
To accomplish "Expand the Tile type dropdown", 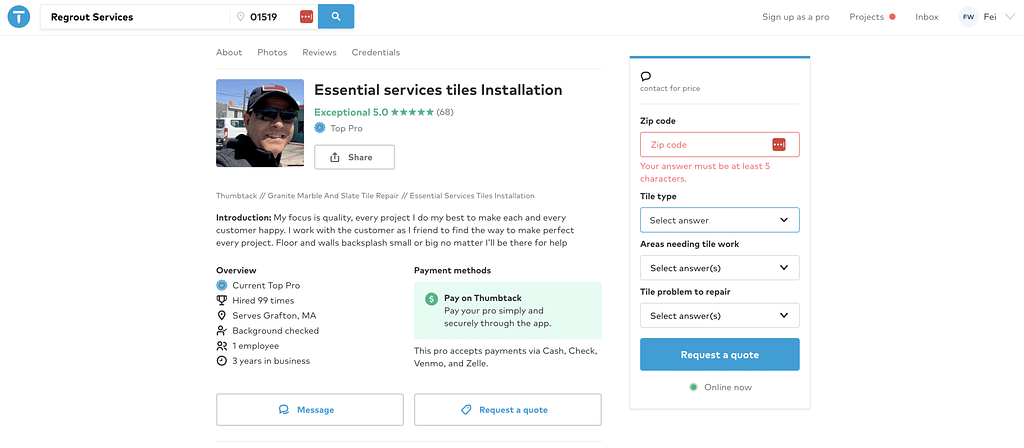I will [719, 220].
